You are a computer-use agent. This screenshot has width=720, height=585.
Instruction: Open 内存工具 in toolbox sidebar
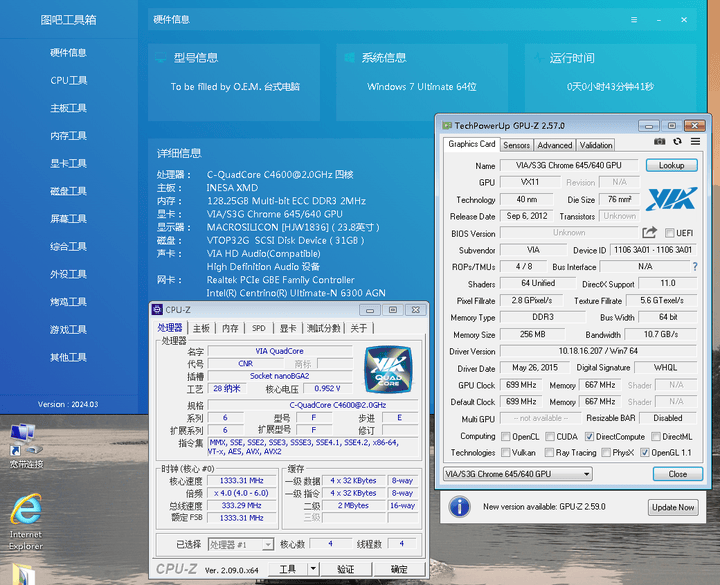68,135
